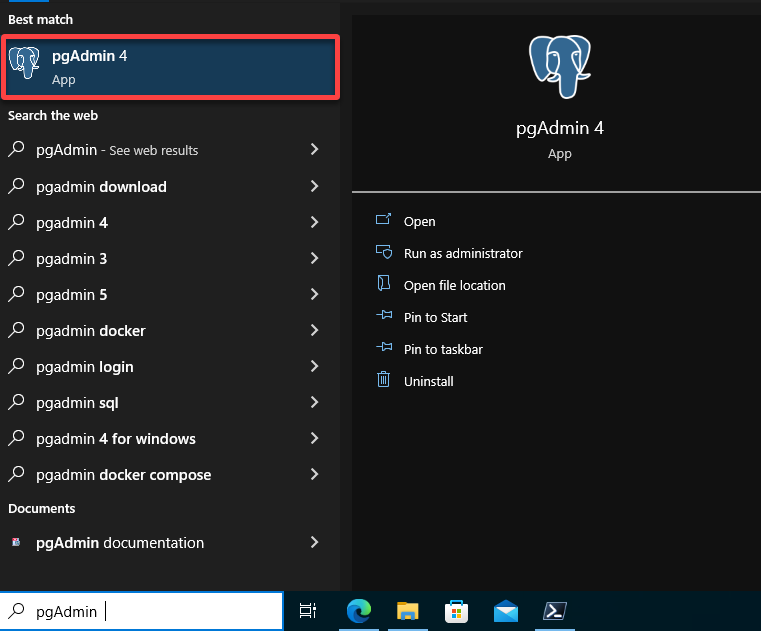Screen dimensions: 761x631
Task: Click the Pin to Start pin icon
Action: 384,316
